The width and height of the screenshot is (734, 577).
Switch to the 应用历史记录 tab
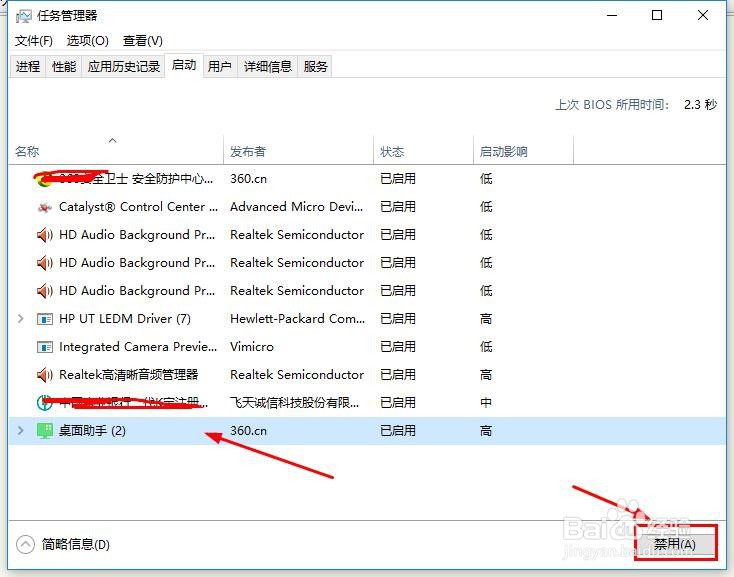coord(124,66)
